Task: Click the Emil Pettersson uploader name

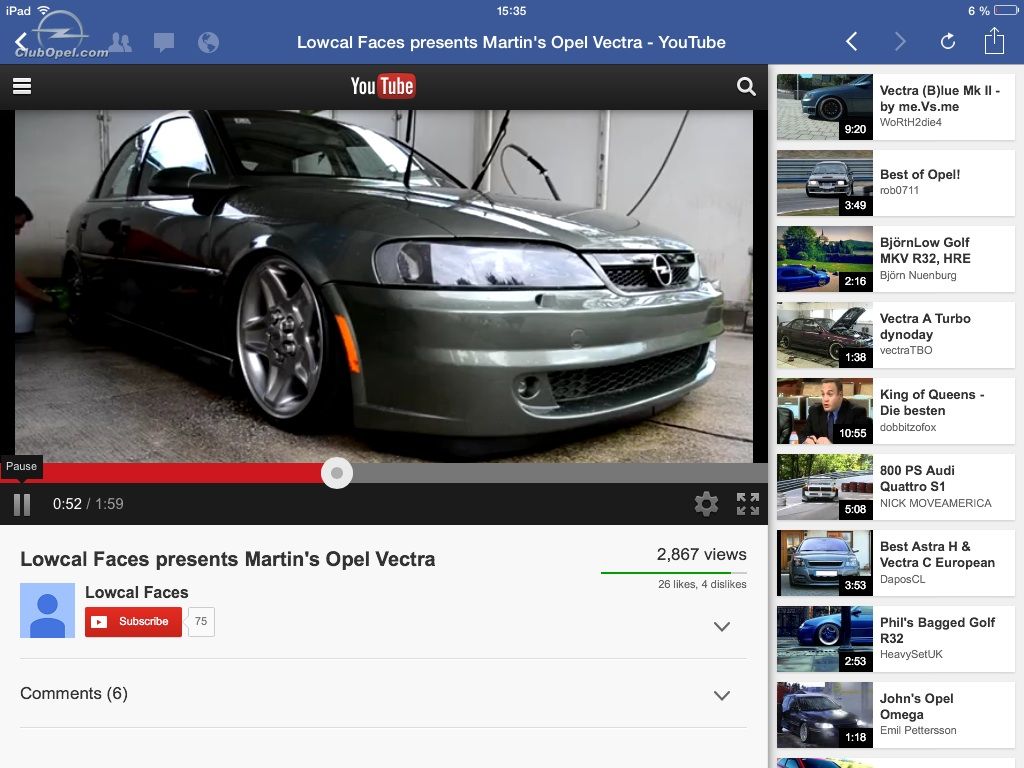Action: pyautogui.click(x=918, y=731)
